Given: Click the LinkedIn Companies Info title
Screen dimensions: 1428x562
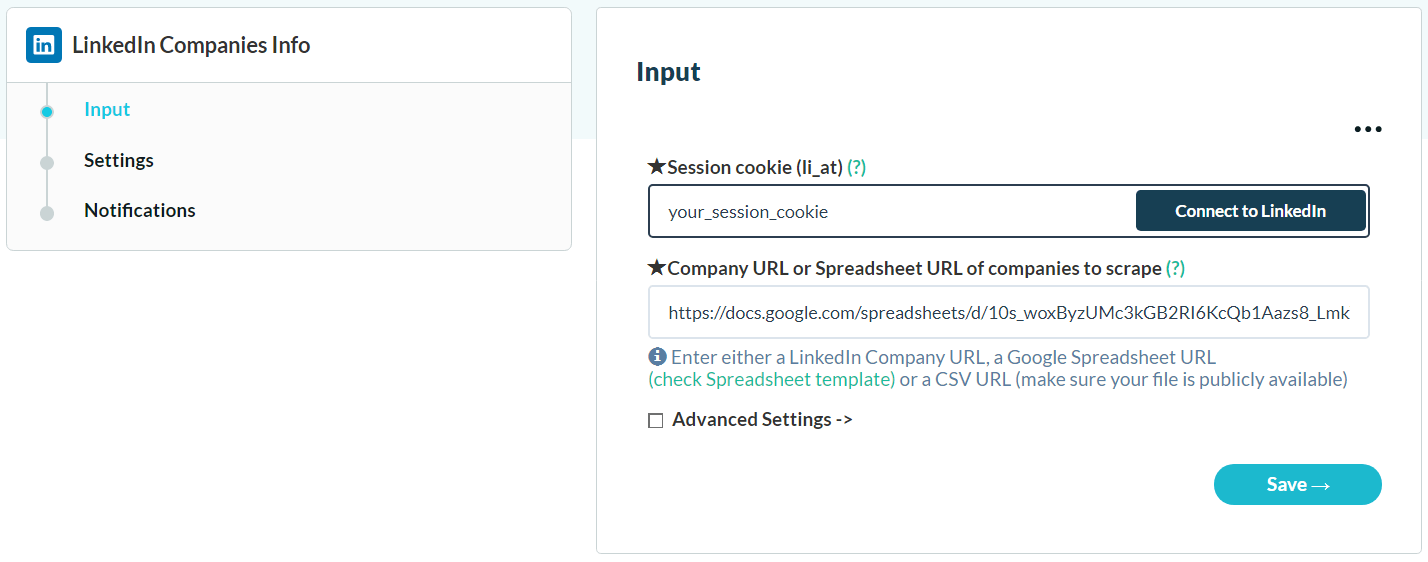Looking at the screenshot, I should pyautogui.click(x=191, y=45).
